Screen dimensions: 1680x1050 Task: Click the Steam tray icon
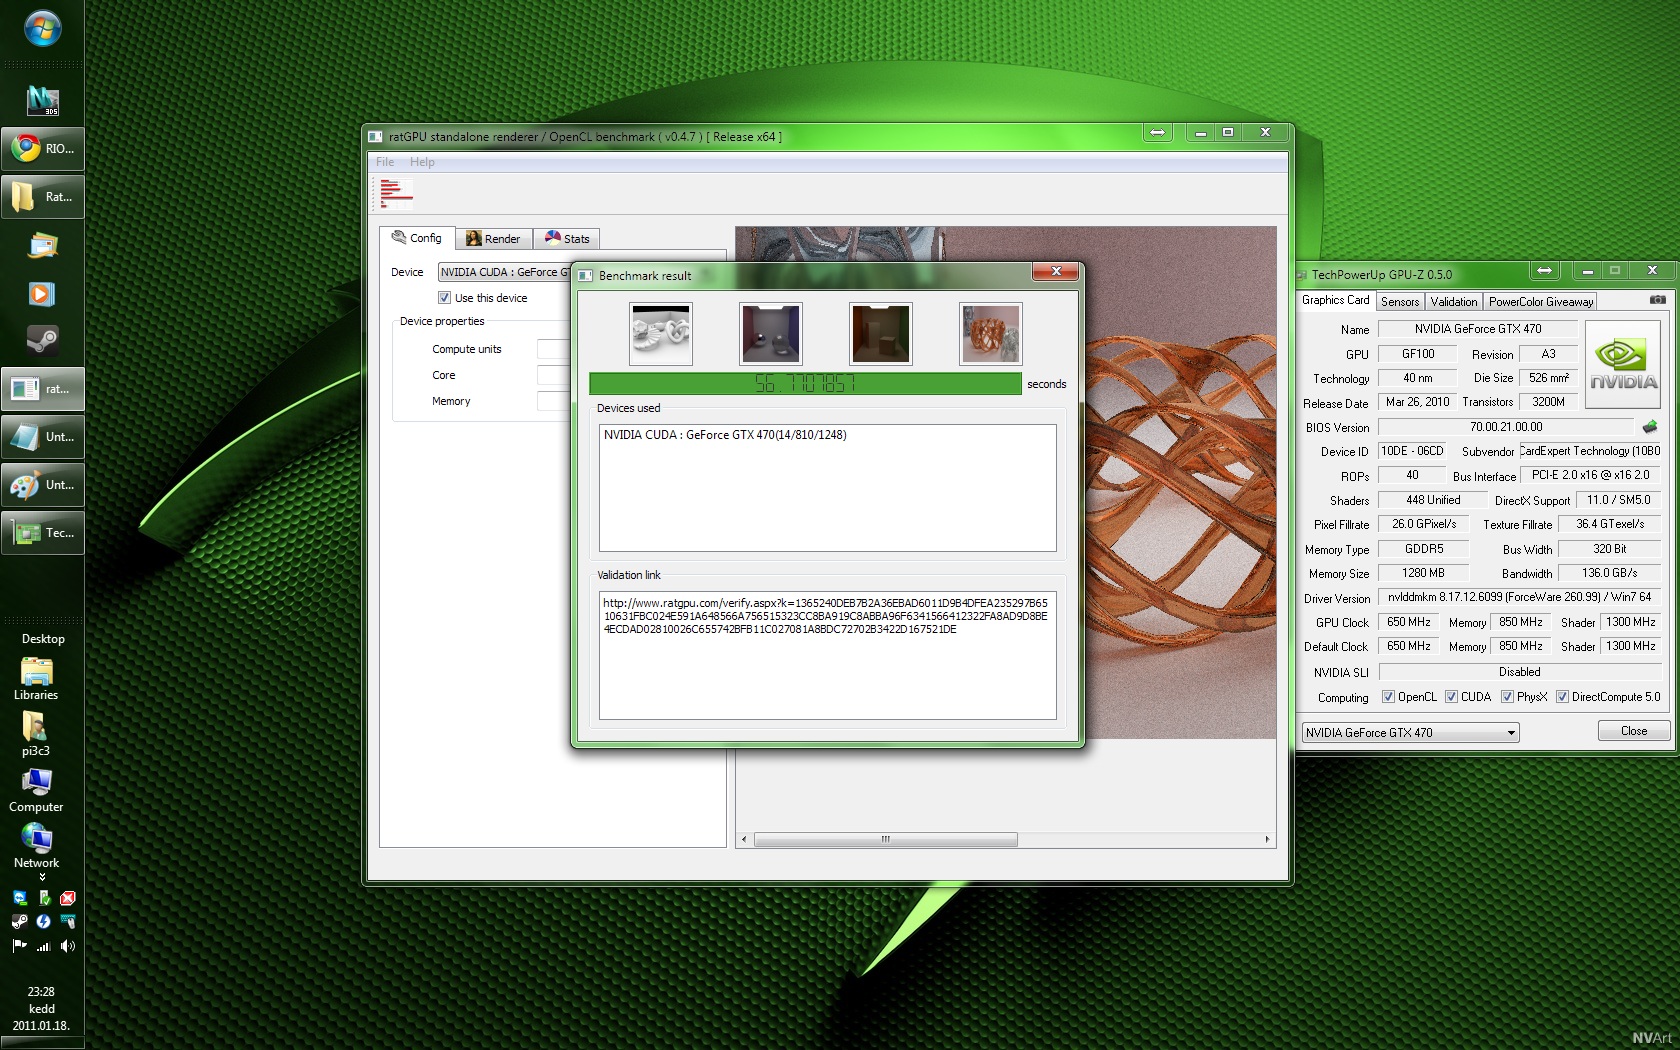point(20,921)
